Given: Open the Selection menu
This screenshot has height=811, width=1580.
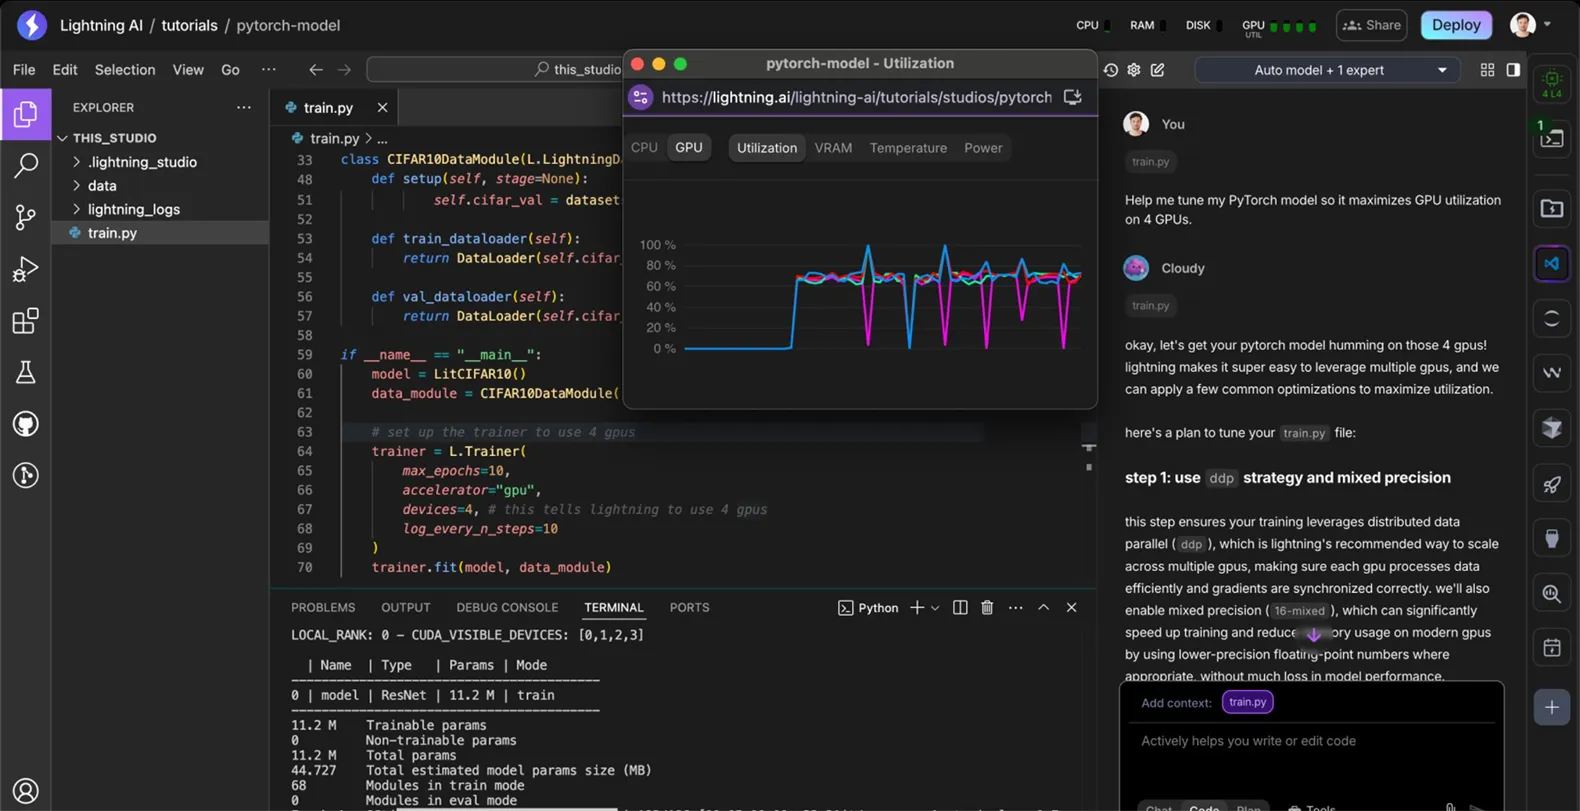Looking at the screenshot, I should pos(125,70).
